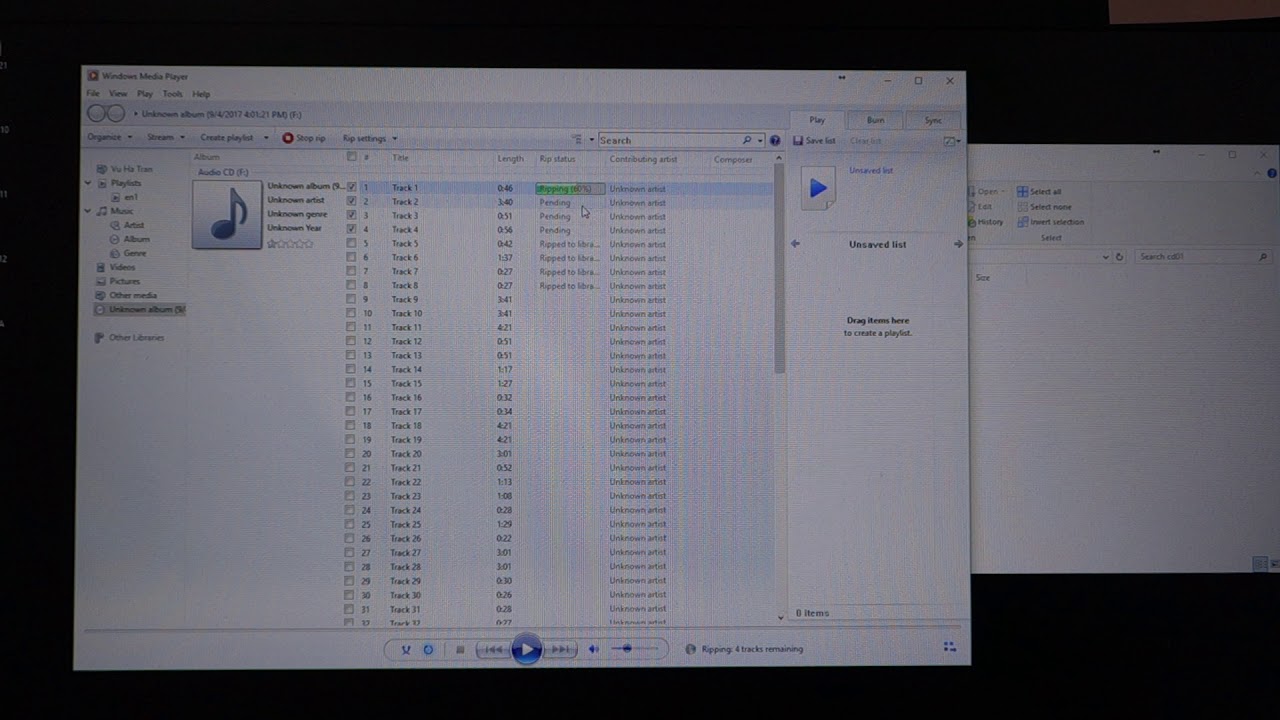Click the Stop rip button label
Image resolution: width=1280 pixels, height=720 pixels.
point(311,138)
